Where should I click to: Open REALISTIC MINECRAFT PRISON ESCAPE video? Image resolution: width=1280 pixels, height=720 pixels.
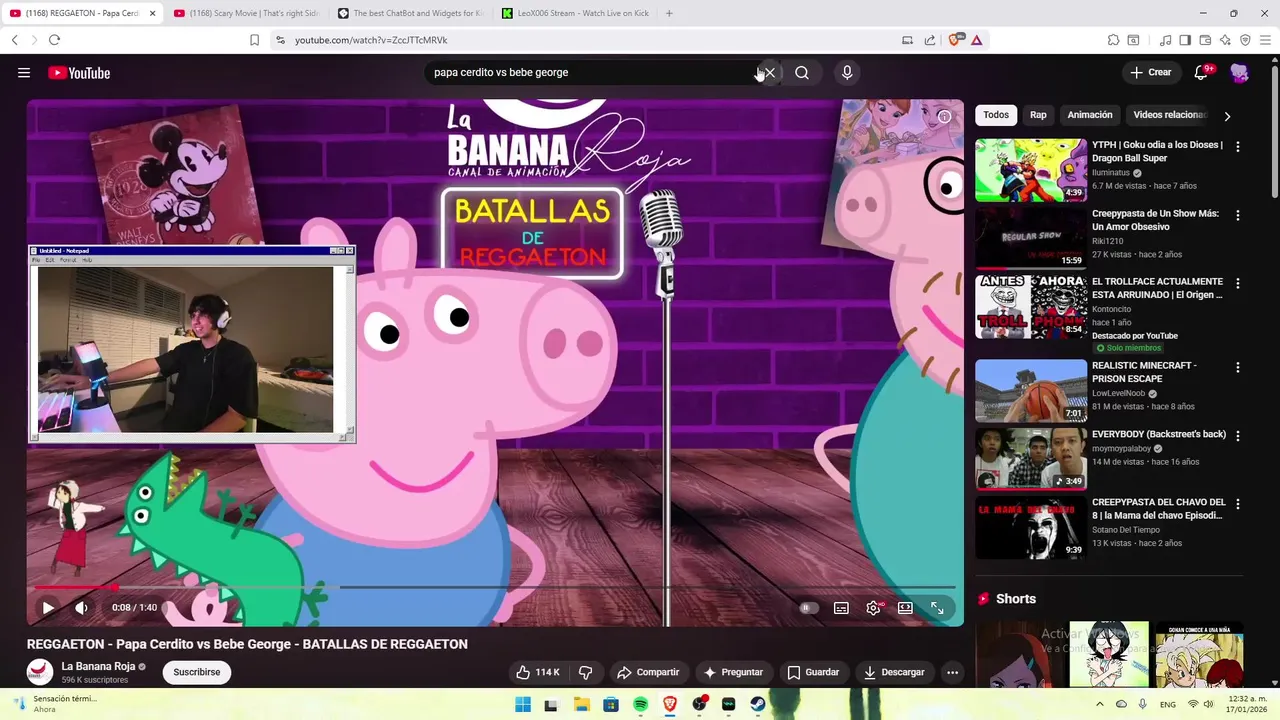[x=1031, y=390]
